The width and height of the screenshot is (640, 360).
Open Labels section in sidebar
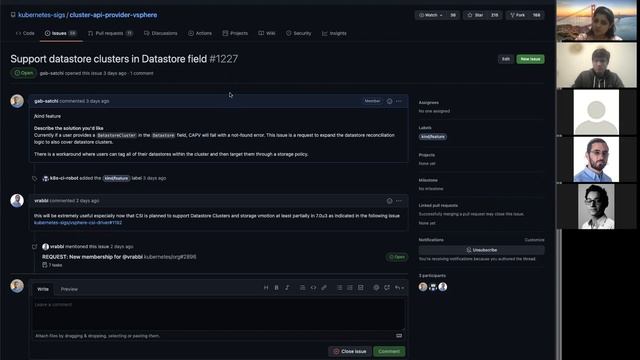click(x=425, y=128)
